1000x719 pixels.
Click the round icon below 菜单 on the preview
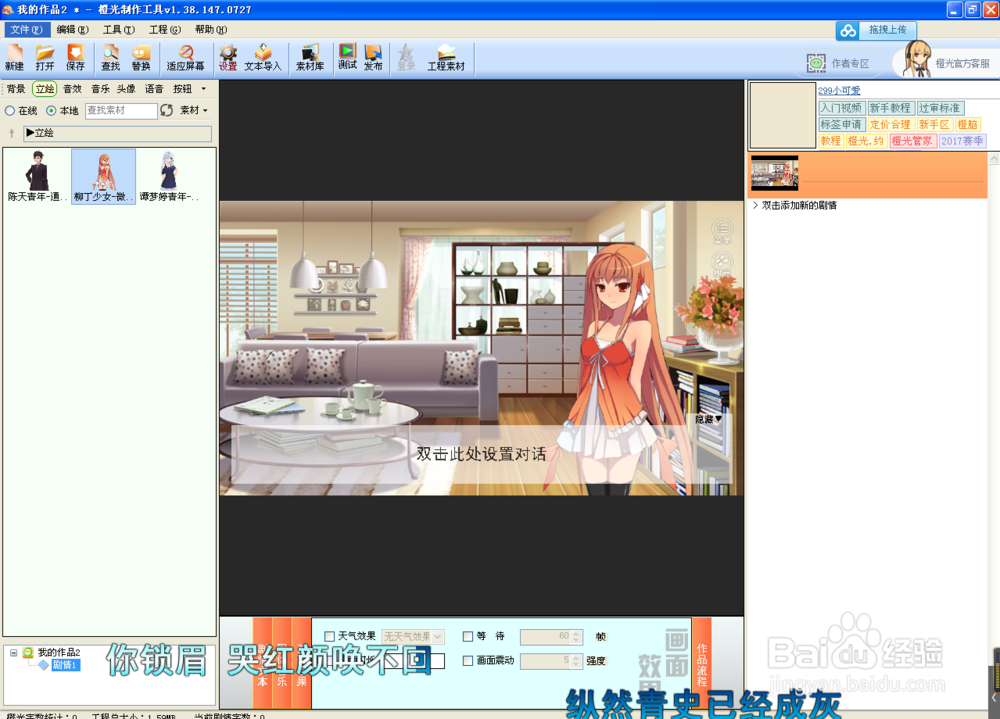pyautogui.click(x=722, y=263)
